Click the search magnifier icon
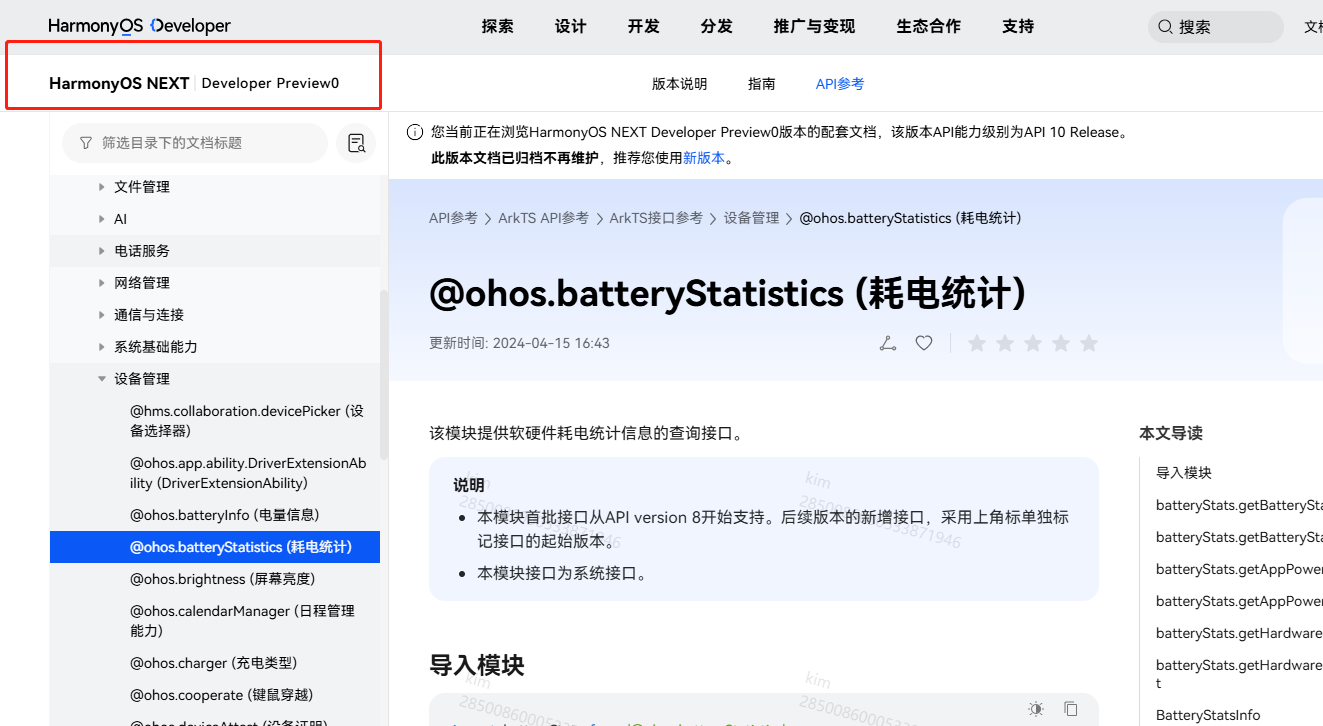 [x=1165, y=27]
